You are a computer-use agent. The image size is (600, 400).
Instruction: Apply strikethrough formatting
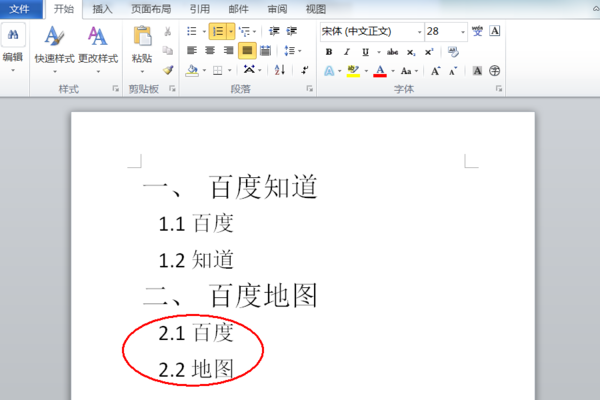[x=392, y=52]
